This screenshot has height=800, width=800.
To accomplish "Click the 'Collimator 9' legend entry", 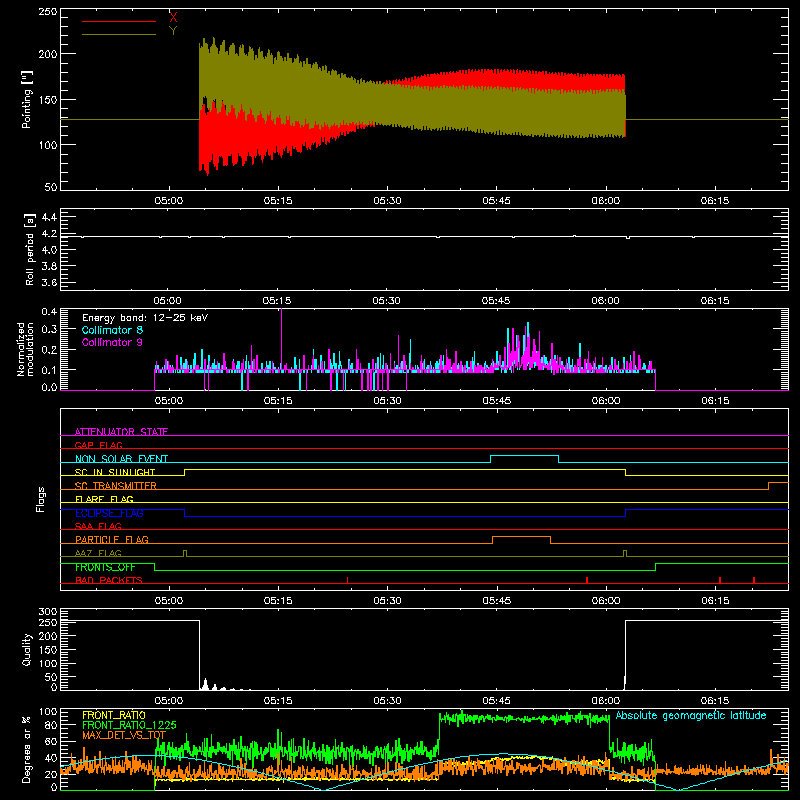I will pyautogui.click(x=112, y=342).
